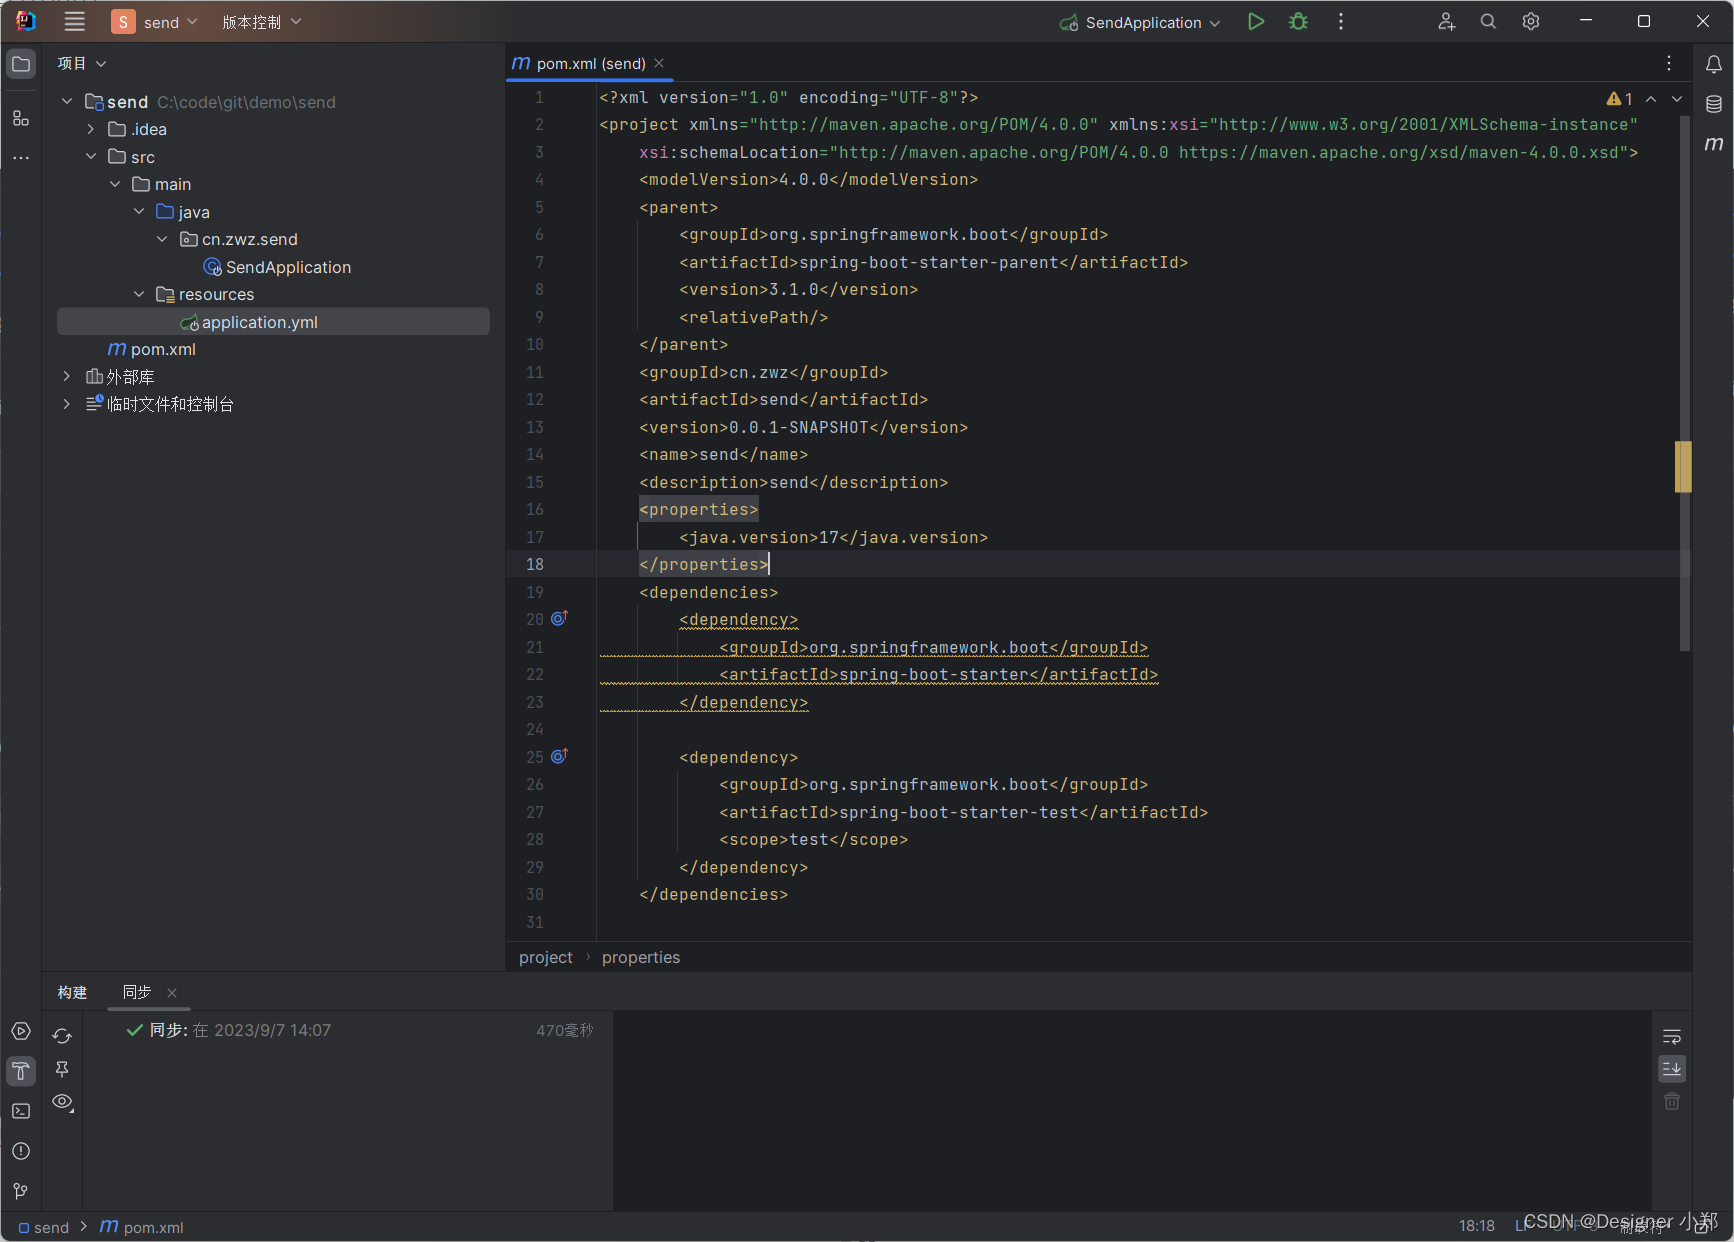Screen dimensions: 1734x1242
Task: Open the Maven tool window
Action: [x=1713, y=144]
